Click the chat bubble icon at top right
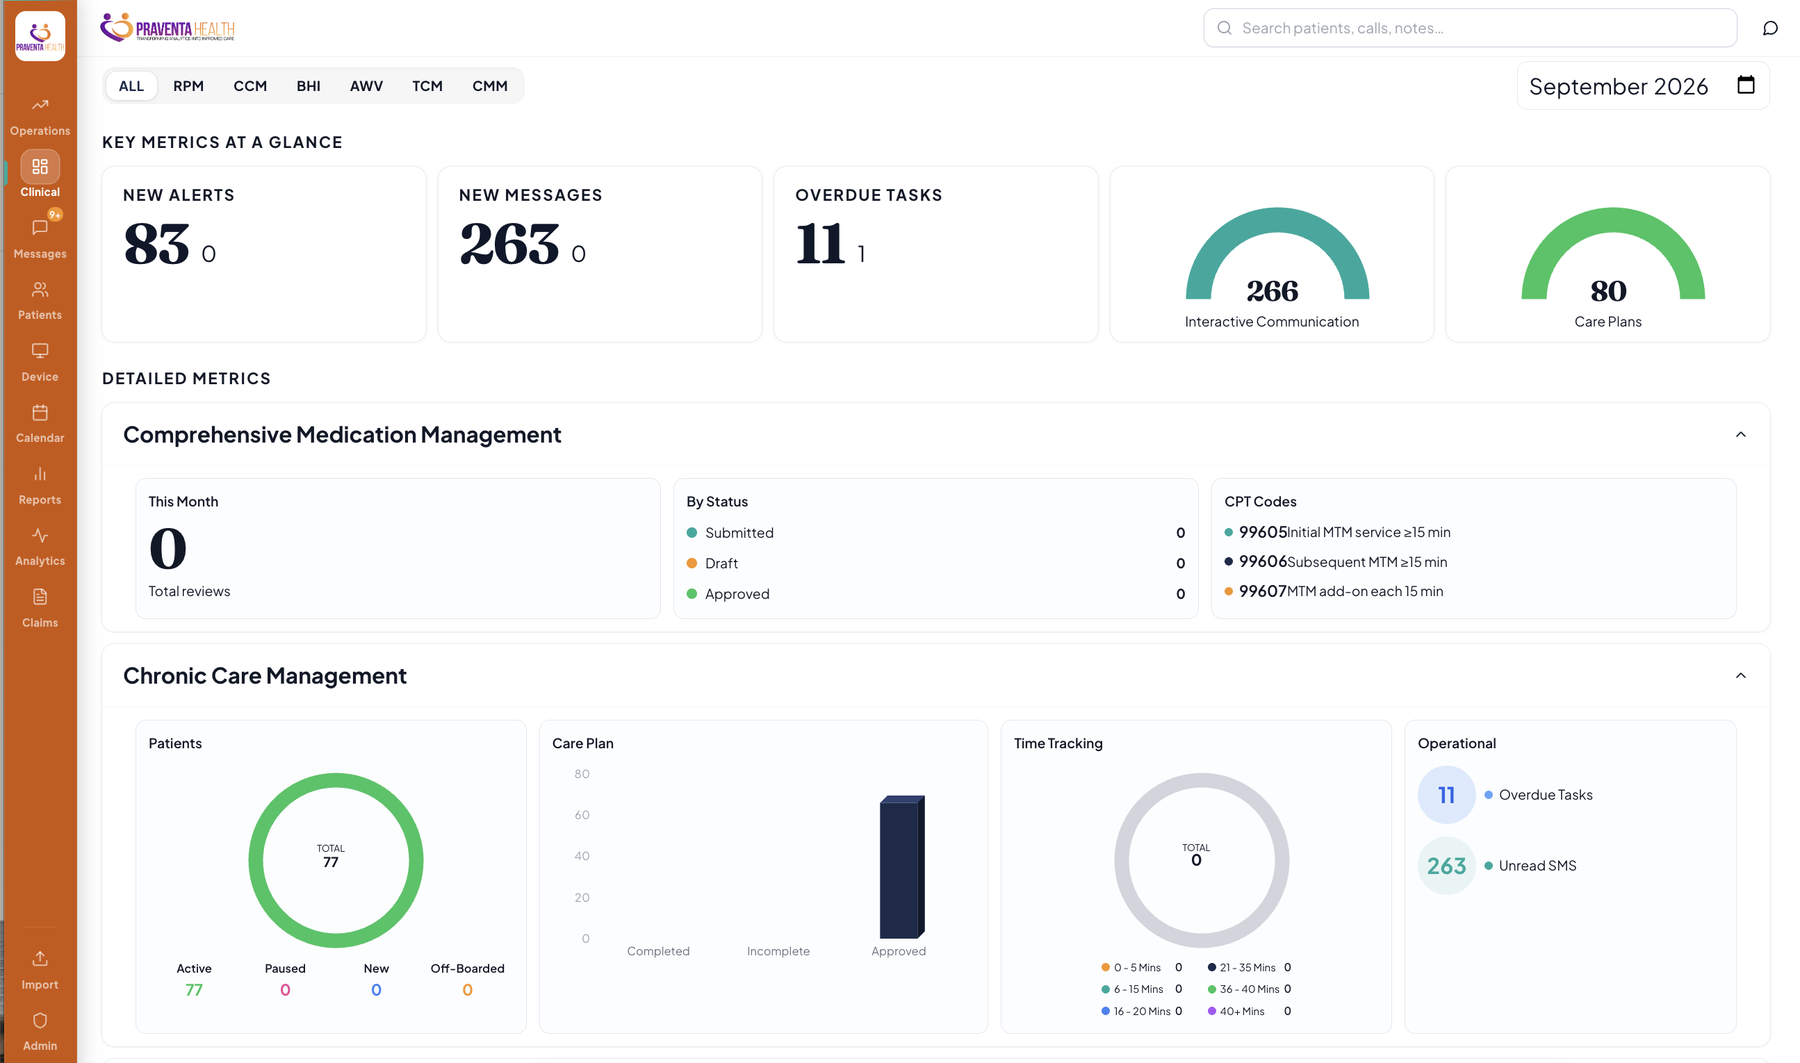This screenshot has width=1800, height=1063. tap(1770, 28)
